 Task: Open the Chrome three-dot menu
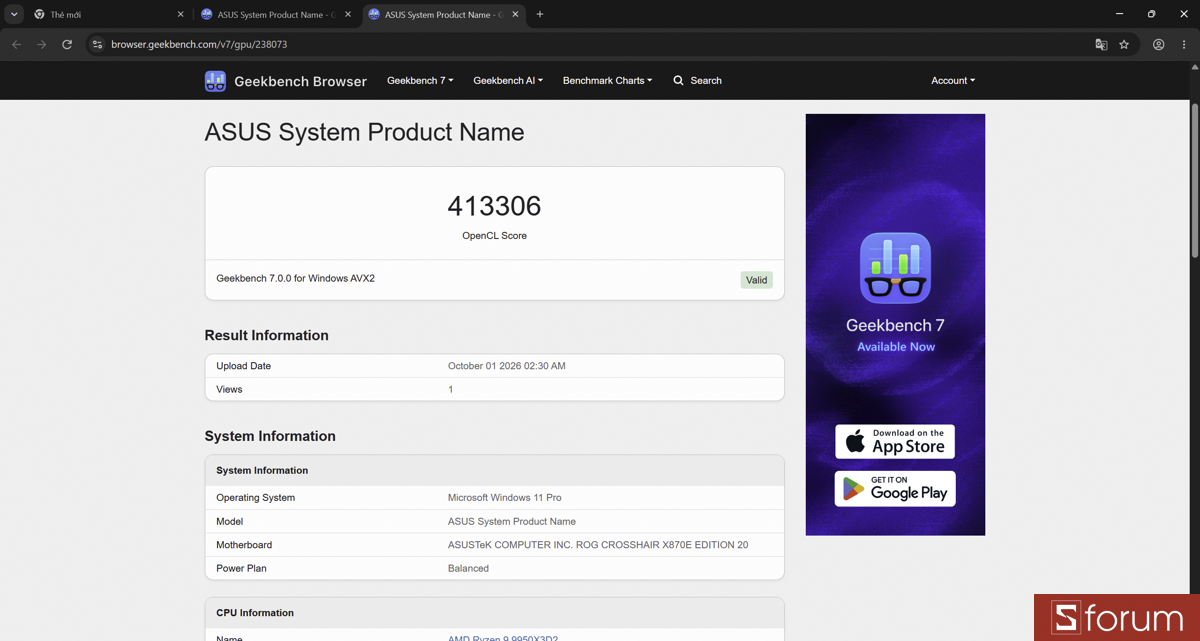pos(1184,44)
